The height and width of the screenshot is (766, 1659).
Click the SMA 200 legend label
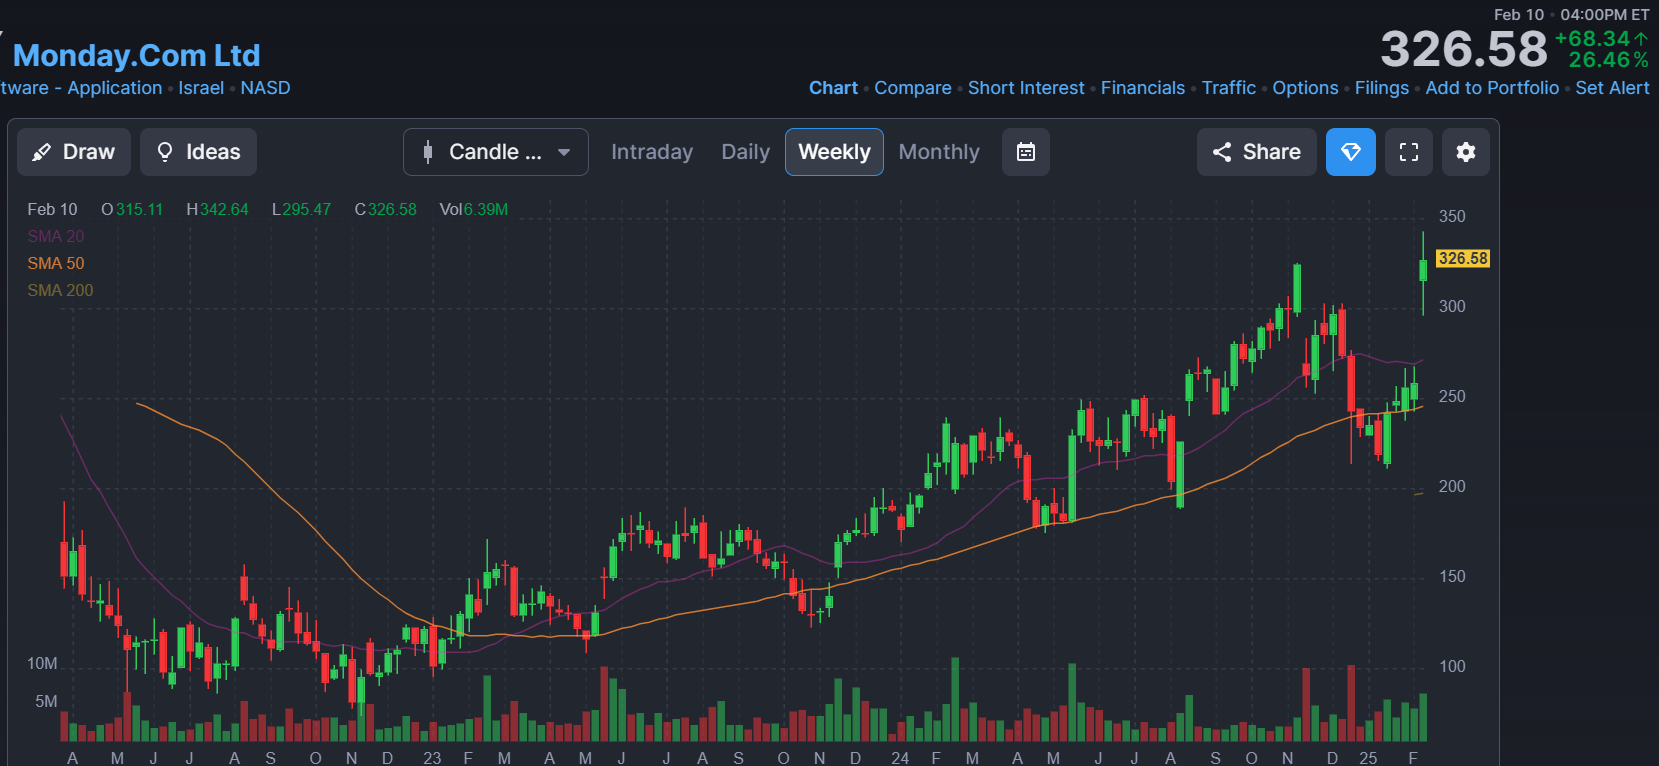pos(60,290)
